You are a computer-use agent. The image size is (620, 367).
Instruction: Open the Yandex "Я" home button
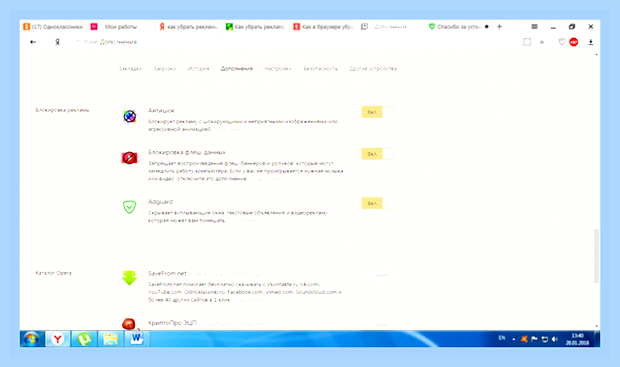[x=57, y=42]
